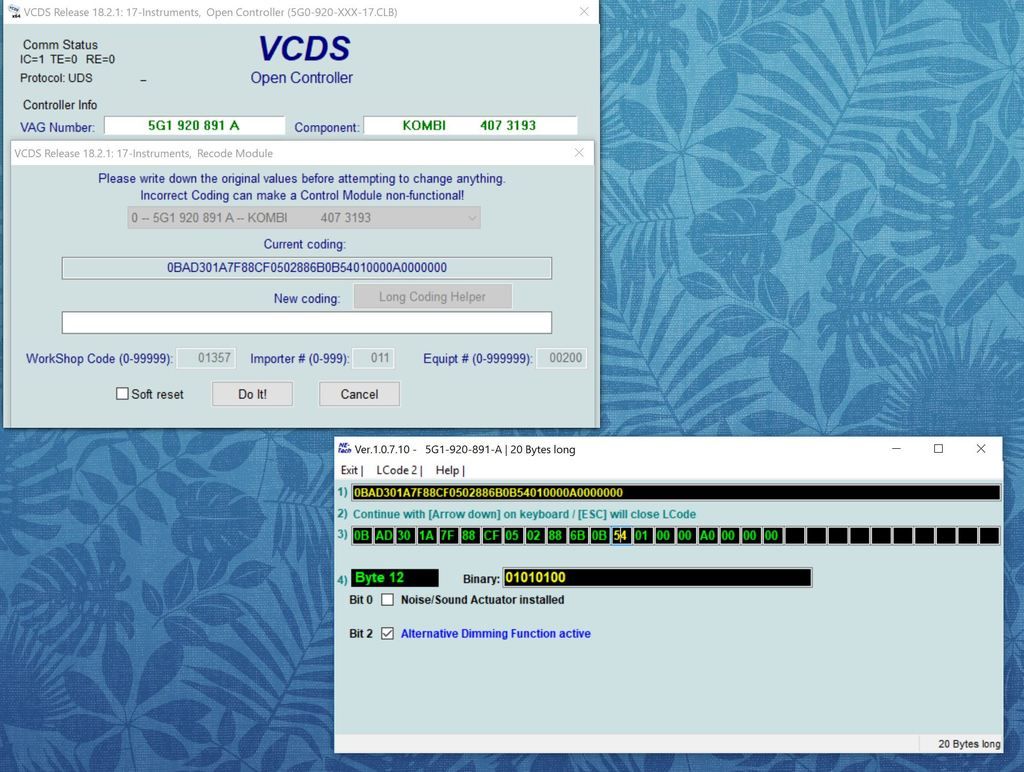Screen dimensions: 1024x772
Task: Select byte cell 6B
Action: coord(577,536)
